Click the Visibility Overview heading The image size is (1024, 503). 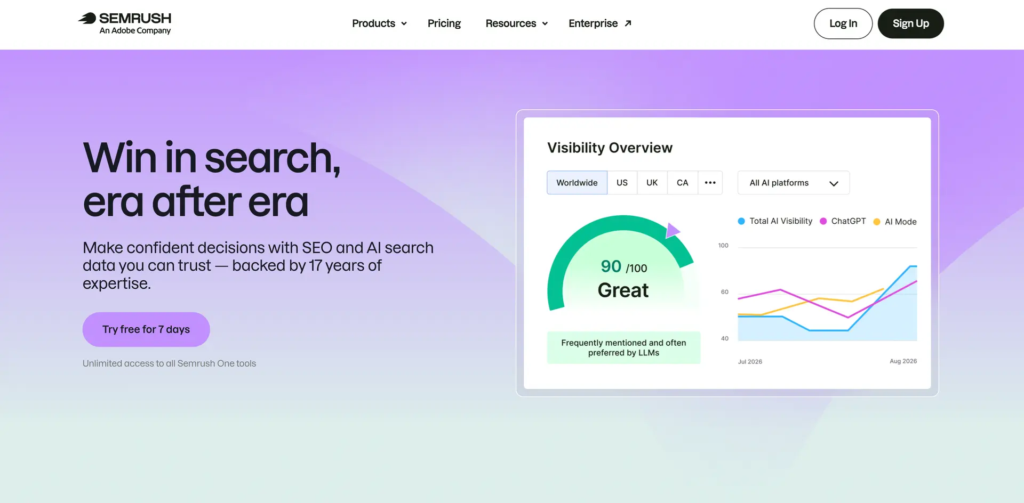pos(610,148)
